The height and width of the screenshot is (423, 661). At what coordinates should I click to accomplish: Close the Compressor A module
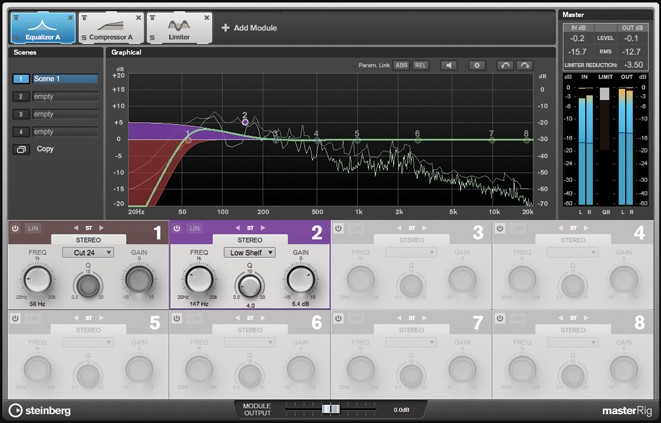pyautogui.click(x=138, y=17)
